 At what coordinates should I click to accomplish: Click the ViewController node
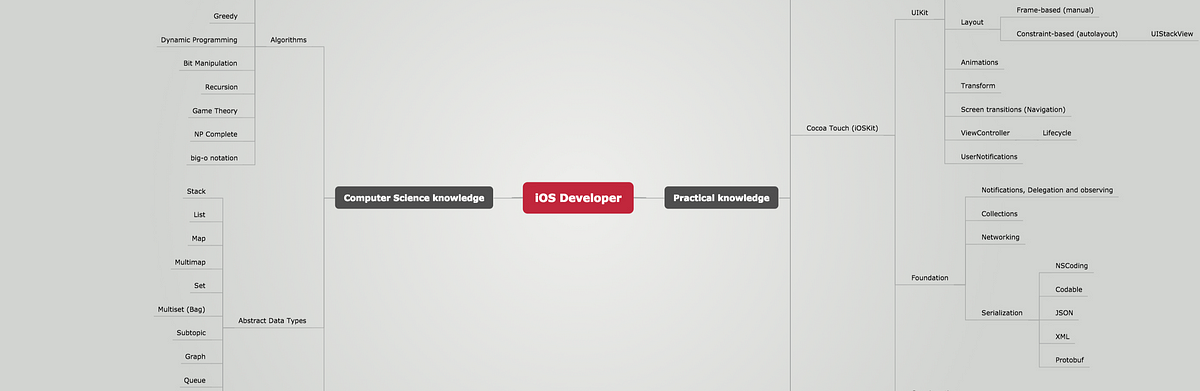[985, 133]
